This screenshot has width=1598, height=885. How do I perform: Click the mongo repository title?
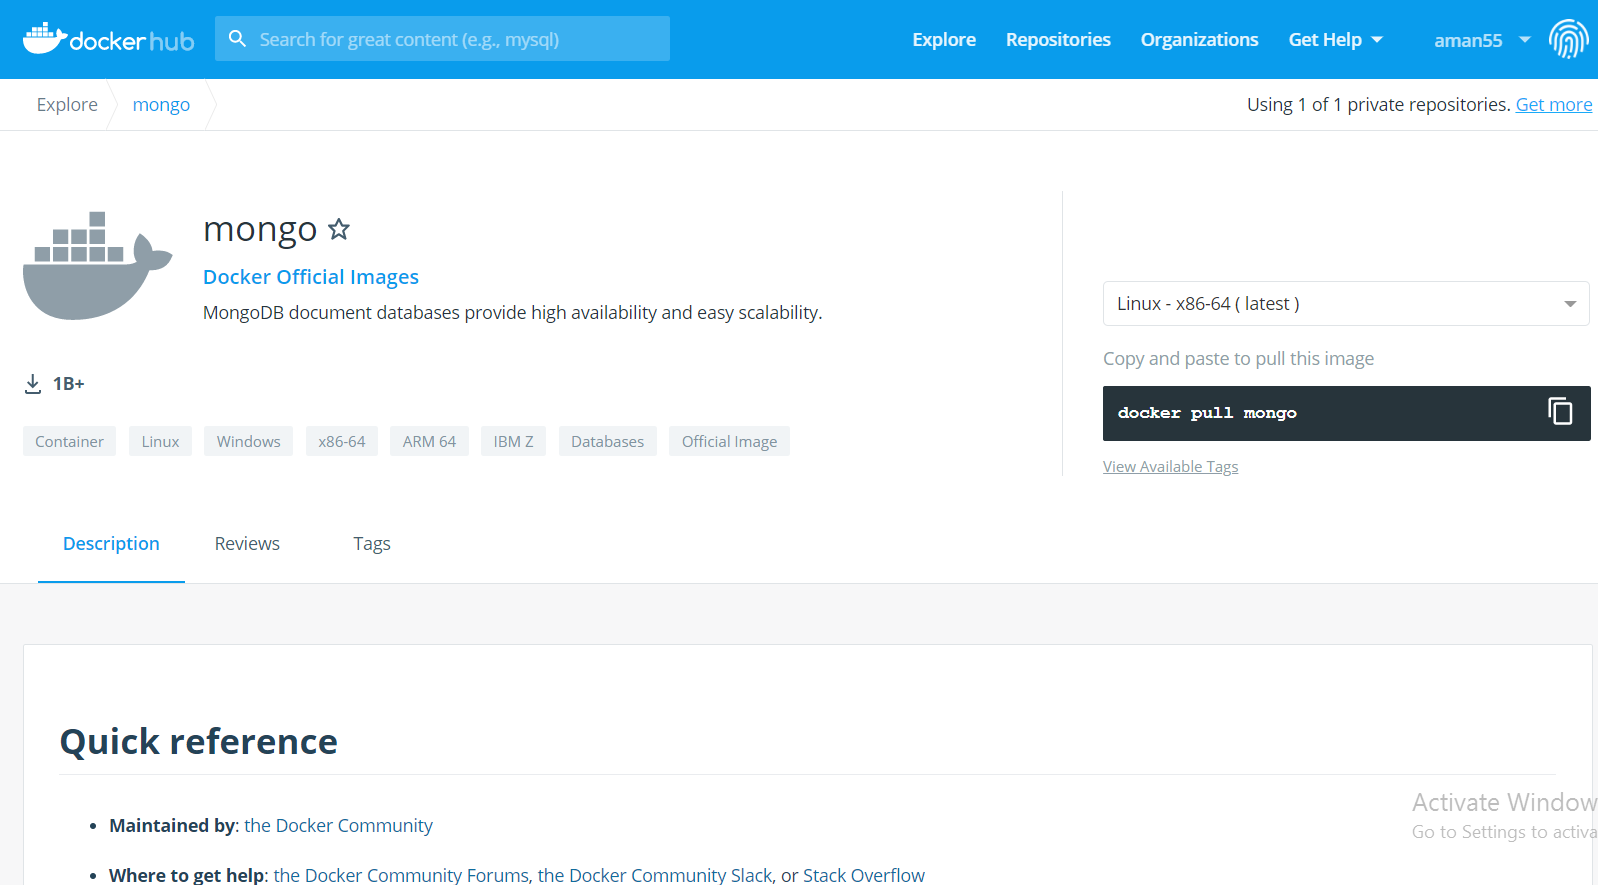[x=260, y=230]
